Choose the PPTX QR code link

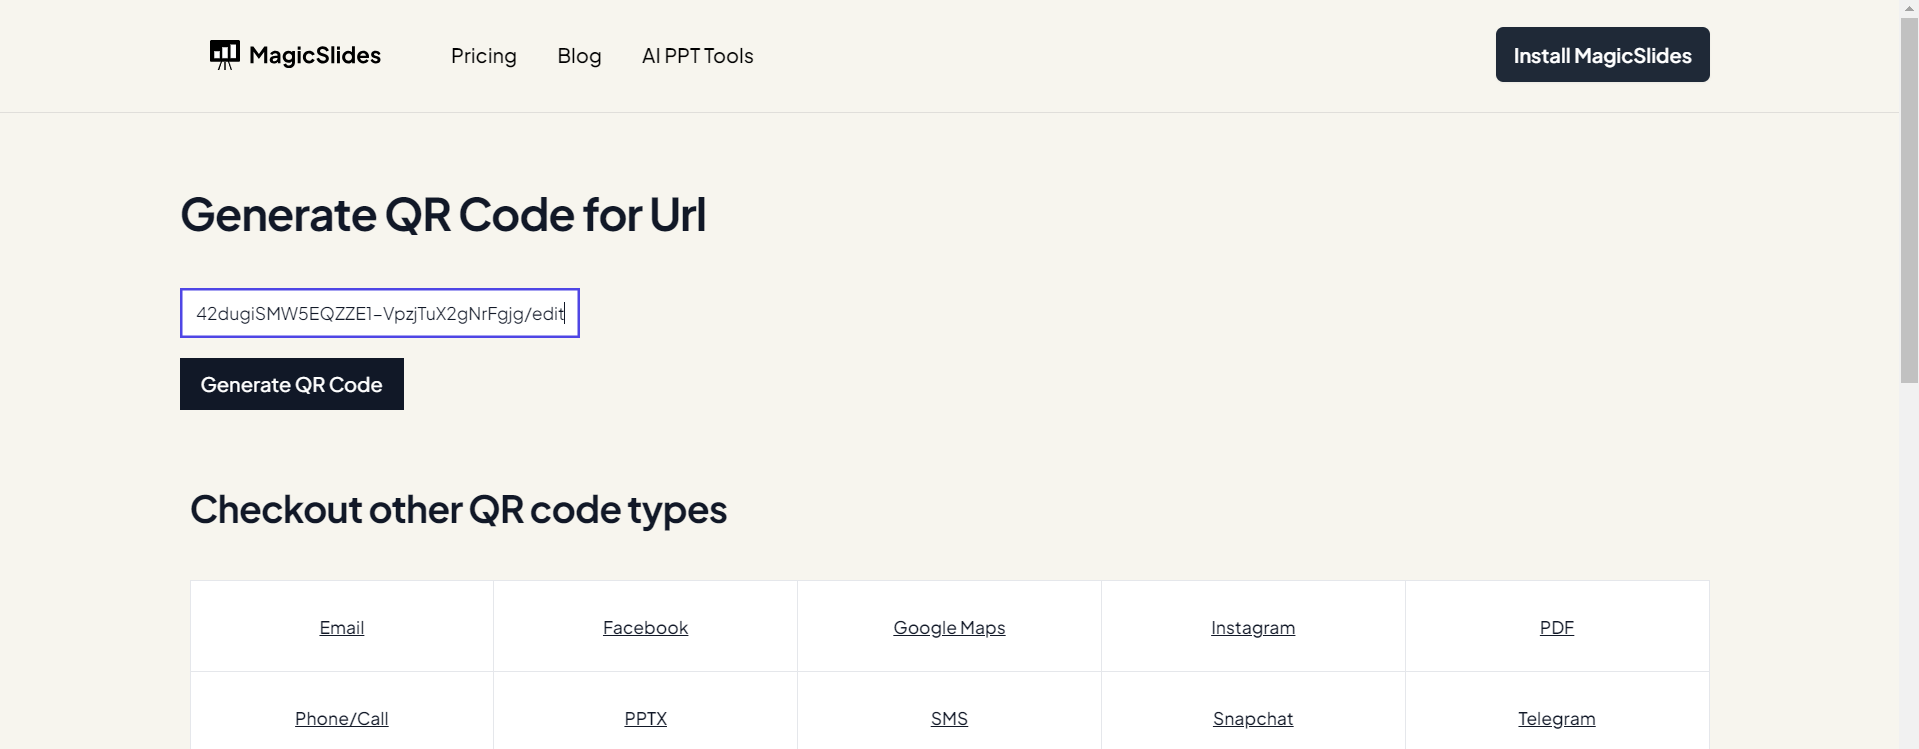coord(645,719)
